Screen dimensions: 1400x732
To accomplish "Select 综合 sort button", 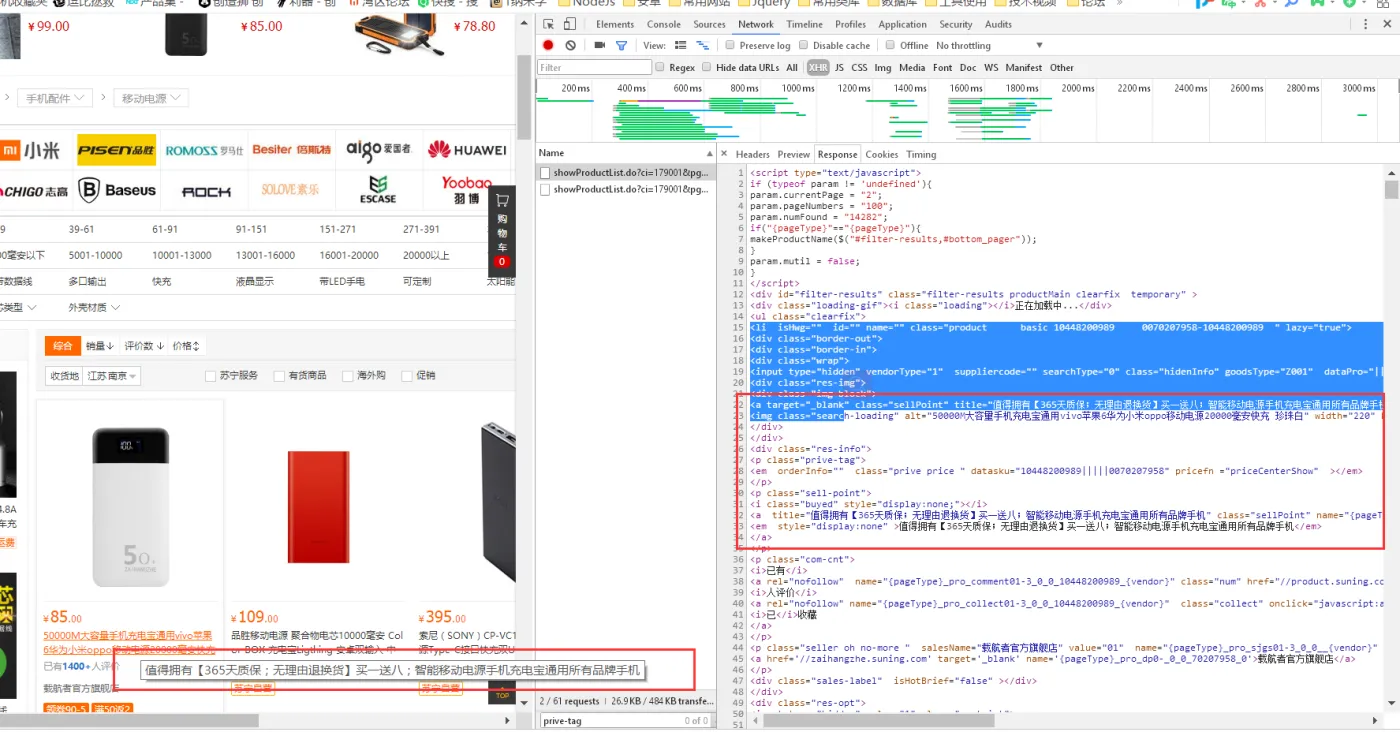I will pyautogui.click(x=62, y=346).
